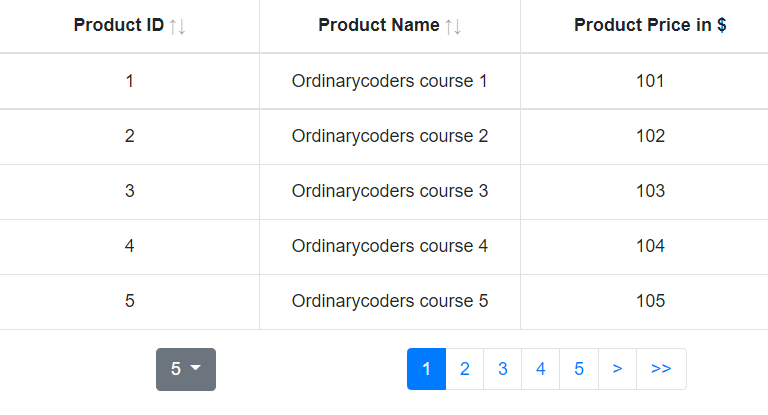Open the rows-per-page dropdown showing 5
Screen dimensions: 768x415
(186, 369)
